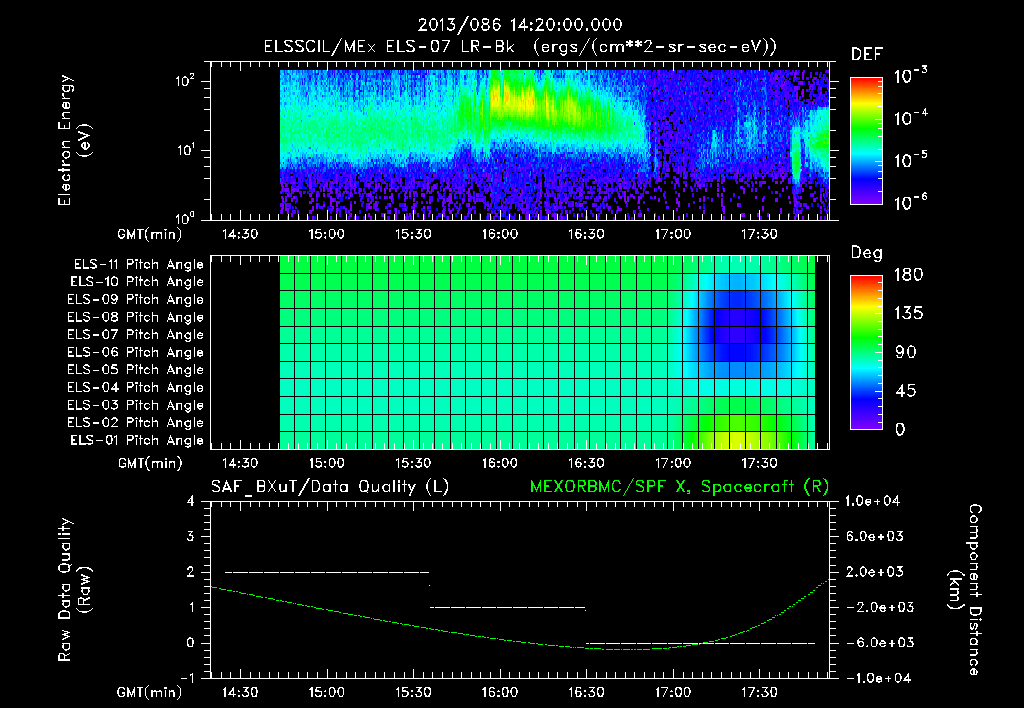Viewport: 1024px width, 708px height.
Task: Select the Raw Data Quality (Raw) axis label
Action: click(74, 590)
